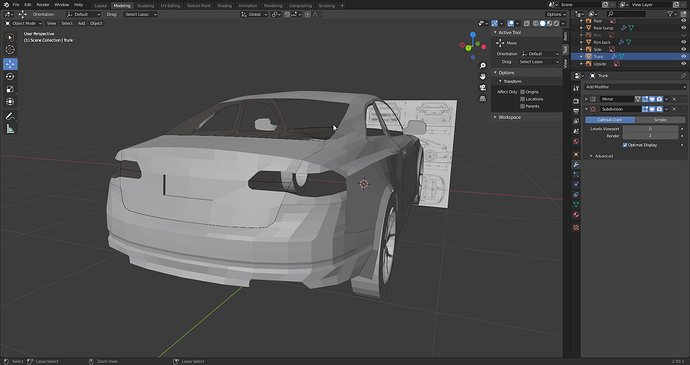Click the pan view hand icon
This screenshot has width=690, height=365.
coord(483,77)
